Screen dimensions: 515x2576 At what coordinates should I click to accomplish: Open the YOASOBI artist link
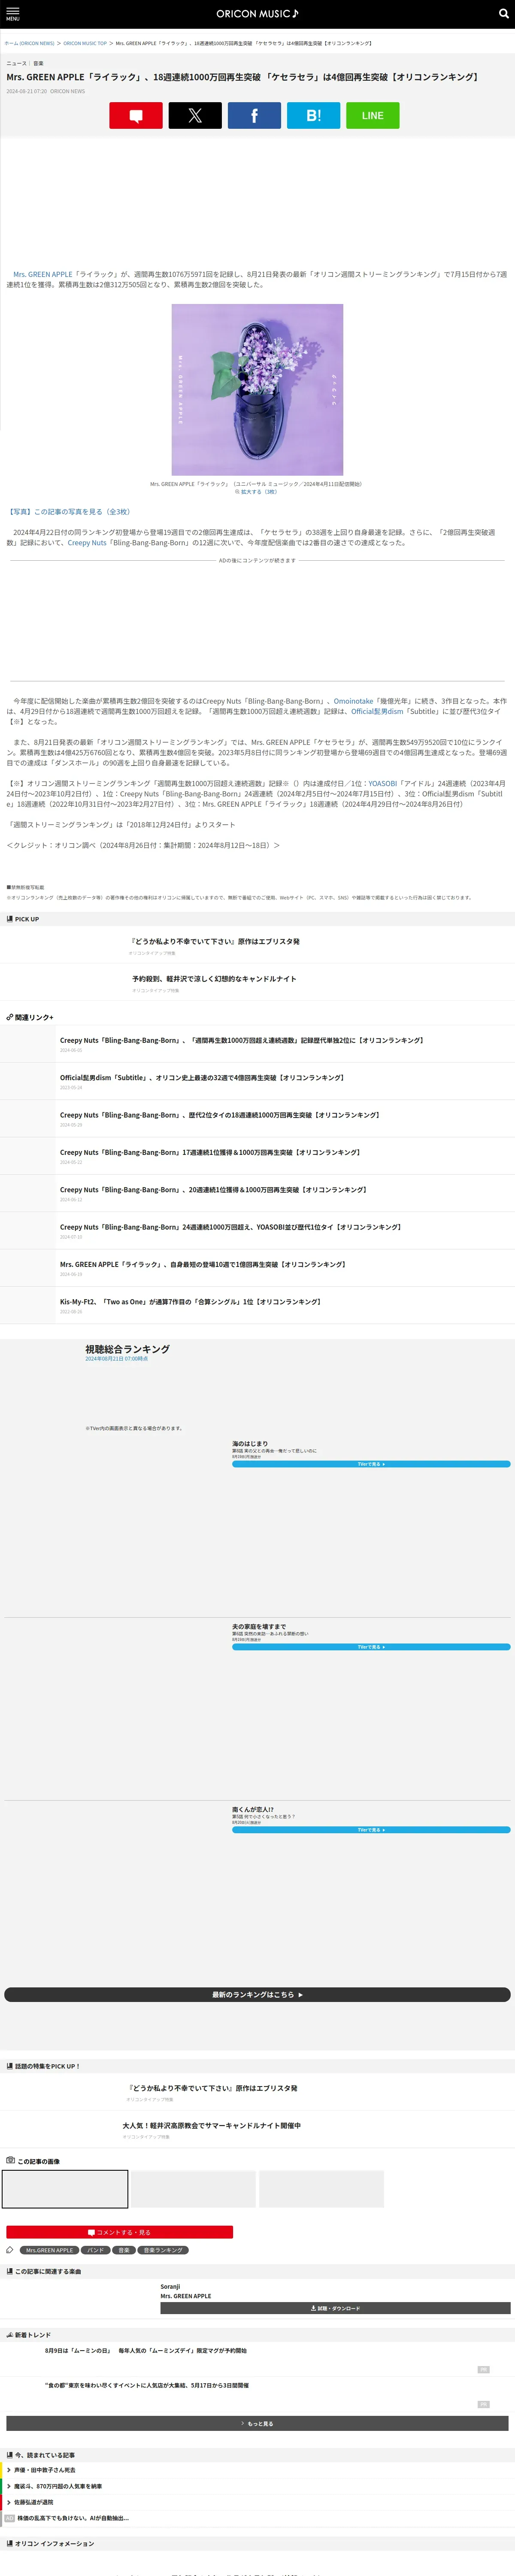point(382,784)
